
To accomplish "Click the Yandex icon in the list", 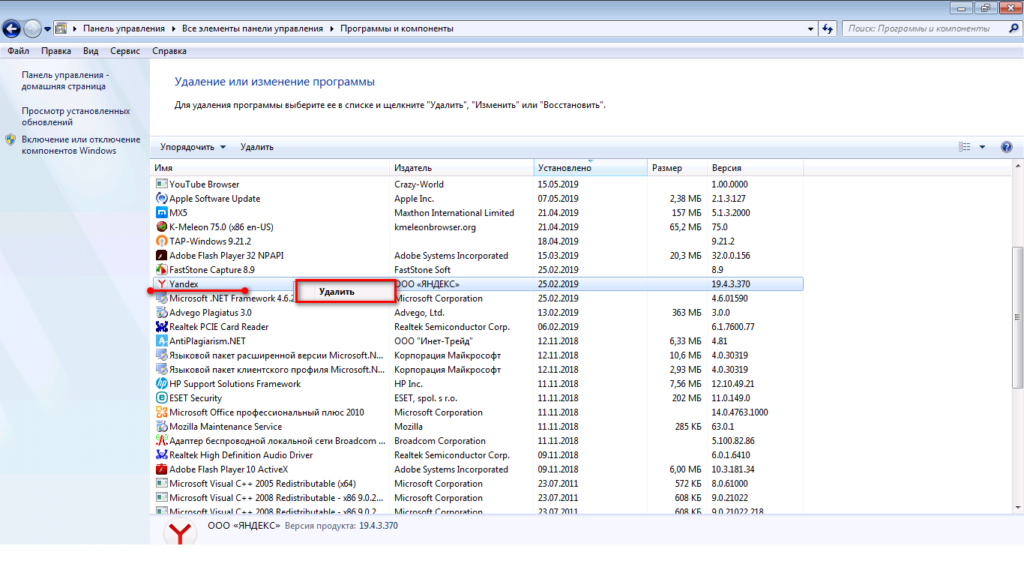I will (x=161, y=284).
